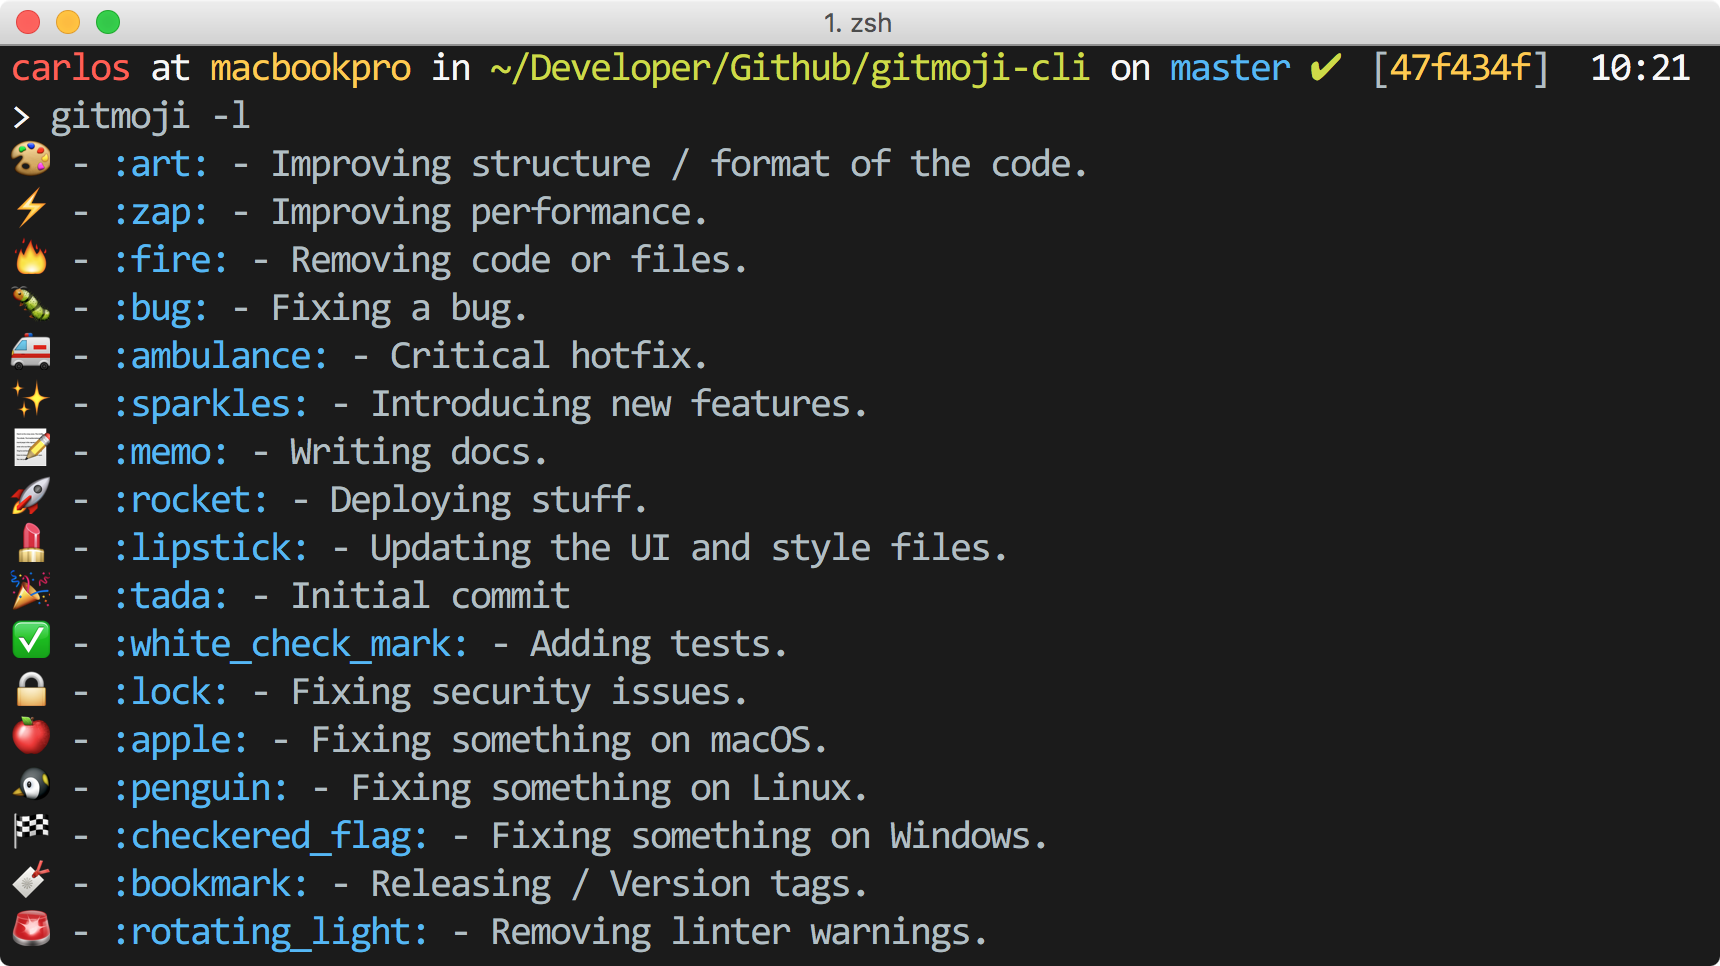The width and height of the screenshot is (1720, 966).
Task: Click the :checkered_flag: code text
Action: point(270,836)
